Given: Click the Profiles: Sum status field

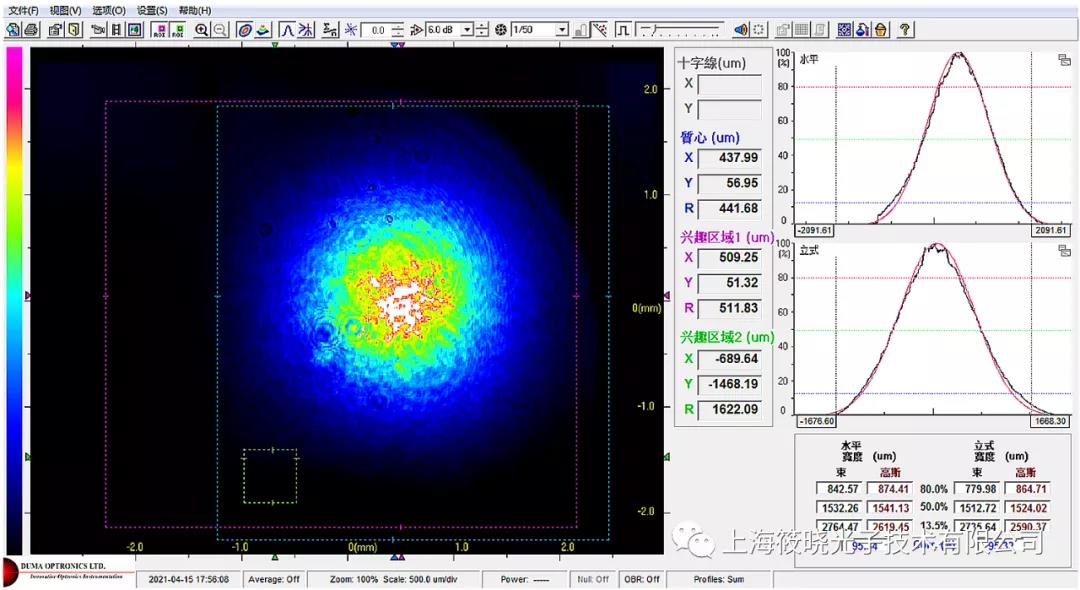Looking at the screenshot, I should click(719, 579).
